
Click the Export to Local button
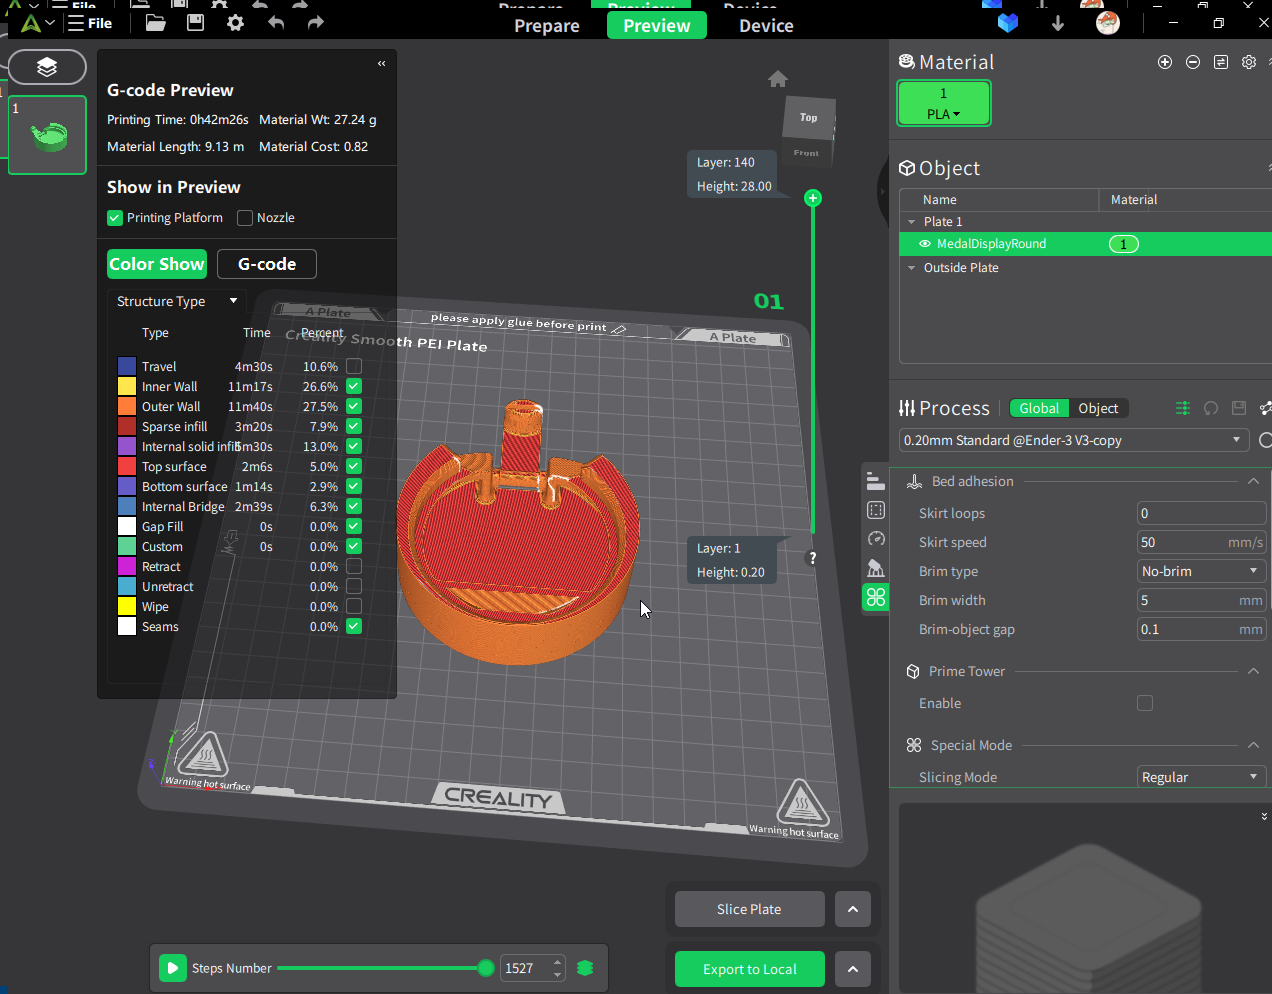click(749, 969)
